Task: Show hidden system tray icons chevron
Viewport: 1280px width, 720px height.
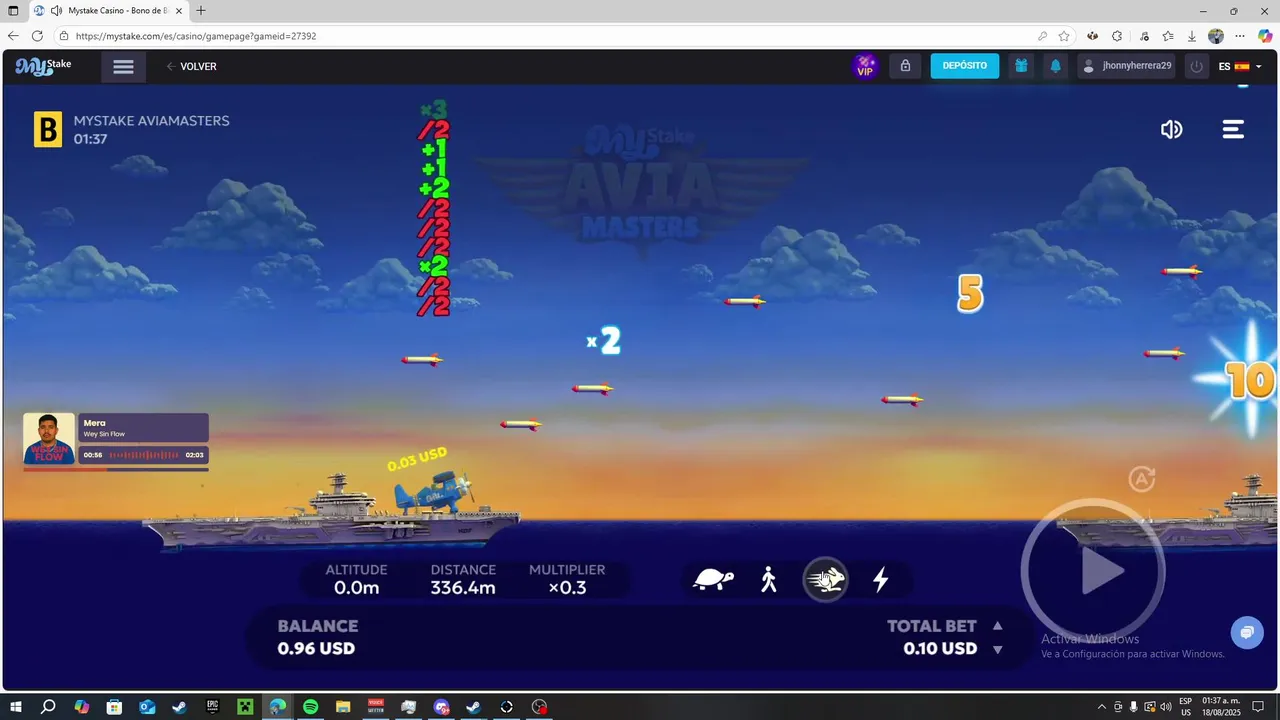Action: (1102, 707)
